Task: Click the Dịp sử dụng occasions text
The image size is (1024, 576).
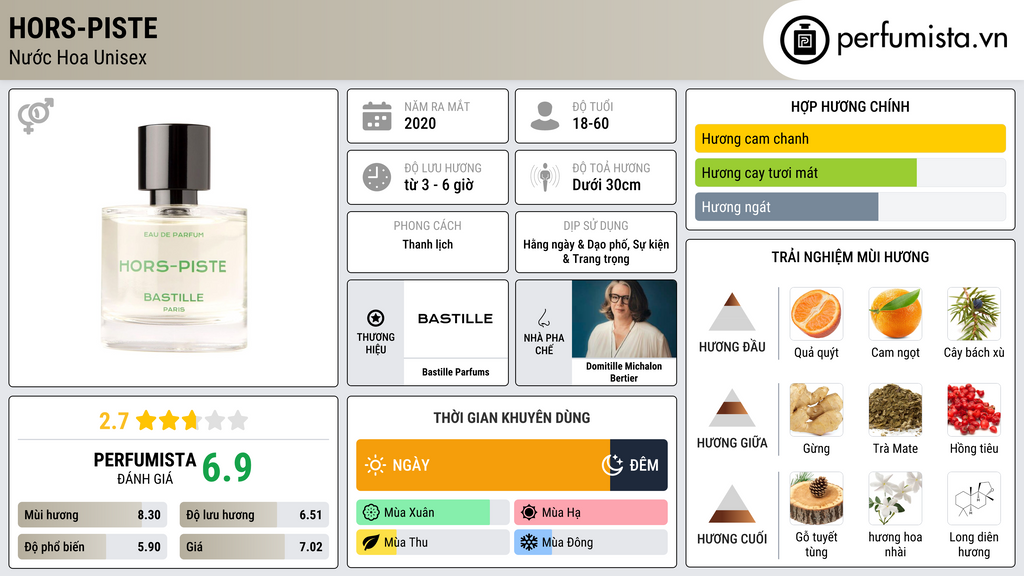Action: pos(596,251)
